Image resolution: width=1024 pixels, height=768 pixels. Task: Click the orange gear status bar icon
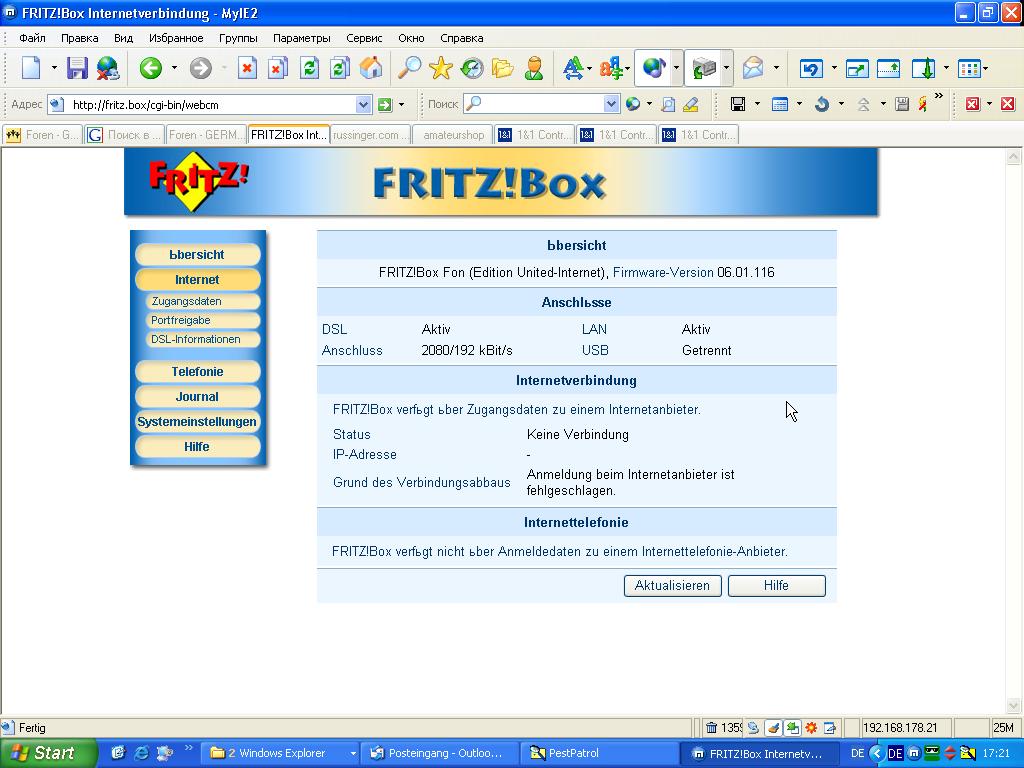[x=811, y=728]
